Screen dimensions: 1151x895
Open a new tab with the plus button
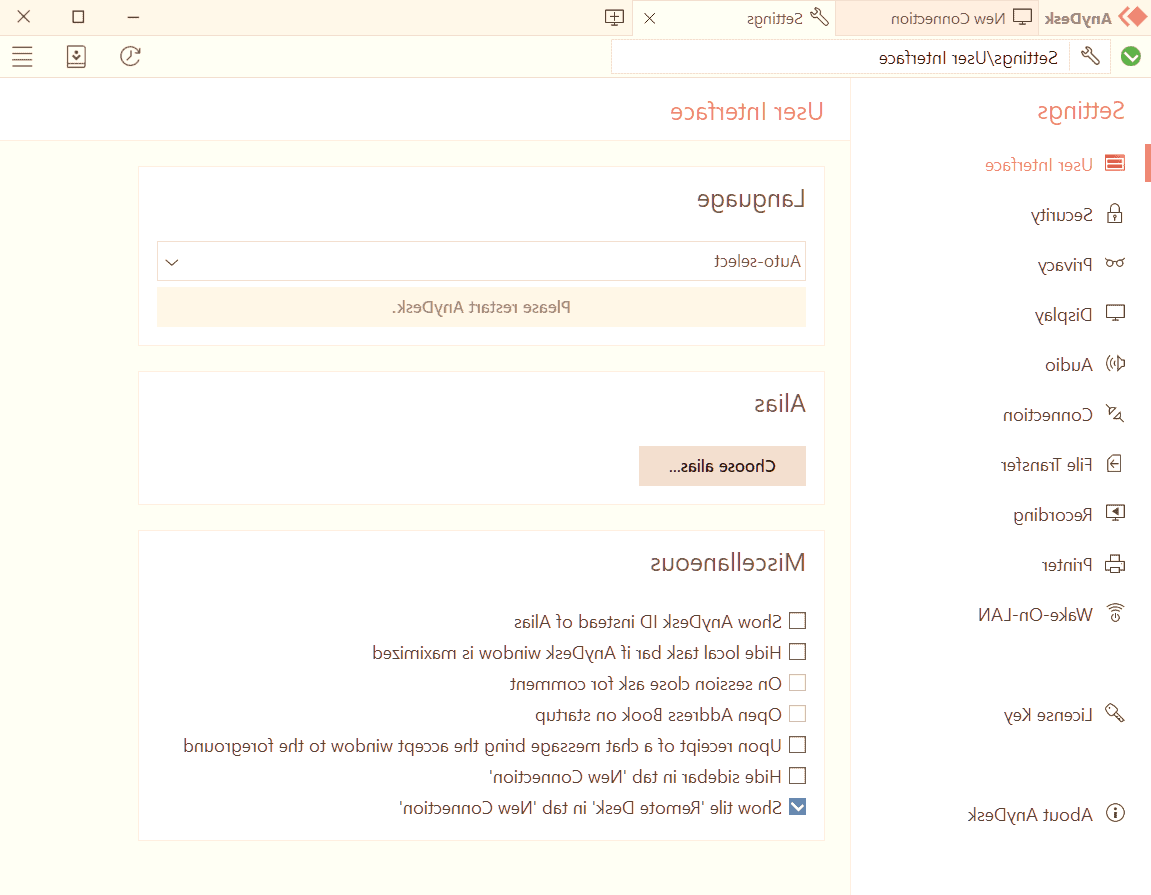pyautogui.click(x=614, y=17)
